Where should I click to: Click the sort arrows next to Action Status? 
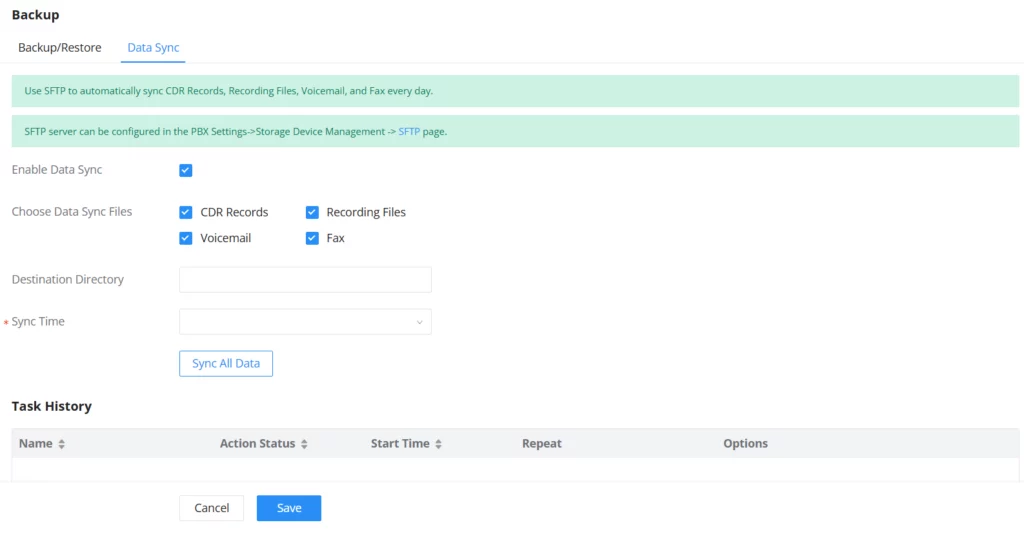(x=304, y=444)
